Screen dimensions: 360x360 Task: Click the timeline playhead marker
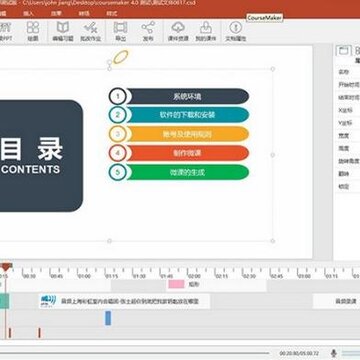pos(6,266)
